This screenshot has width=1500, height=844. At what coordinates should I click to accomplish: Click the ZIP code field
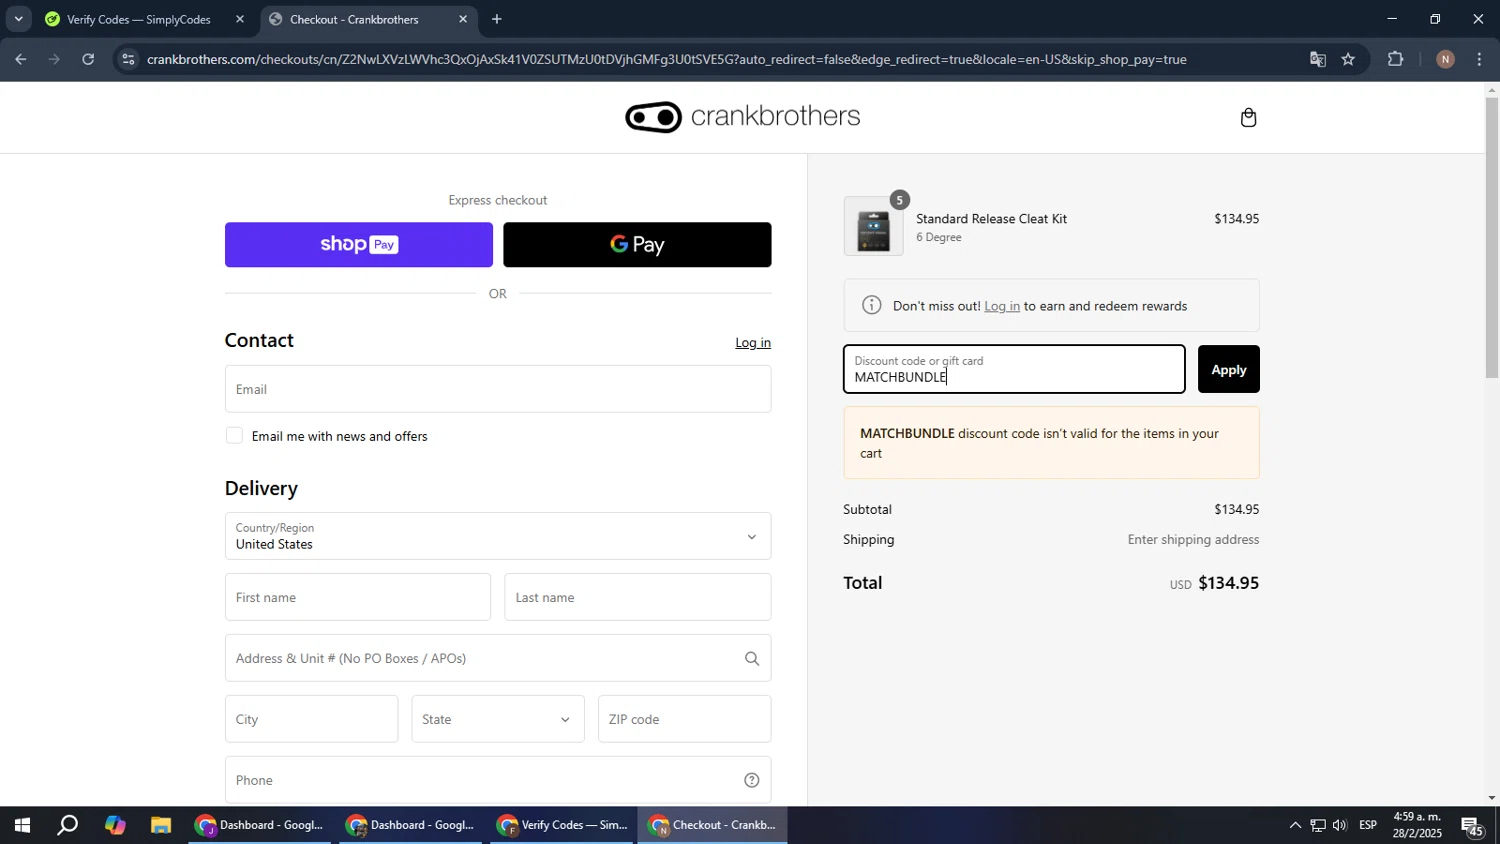[684, 719]
